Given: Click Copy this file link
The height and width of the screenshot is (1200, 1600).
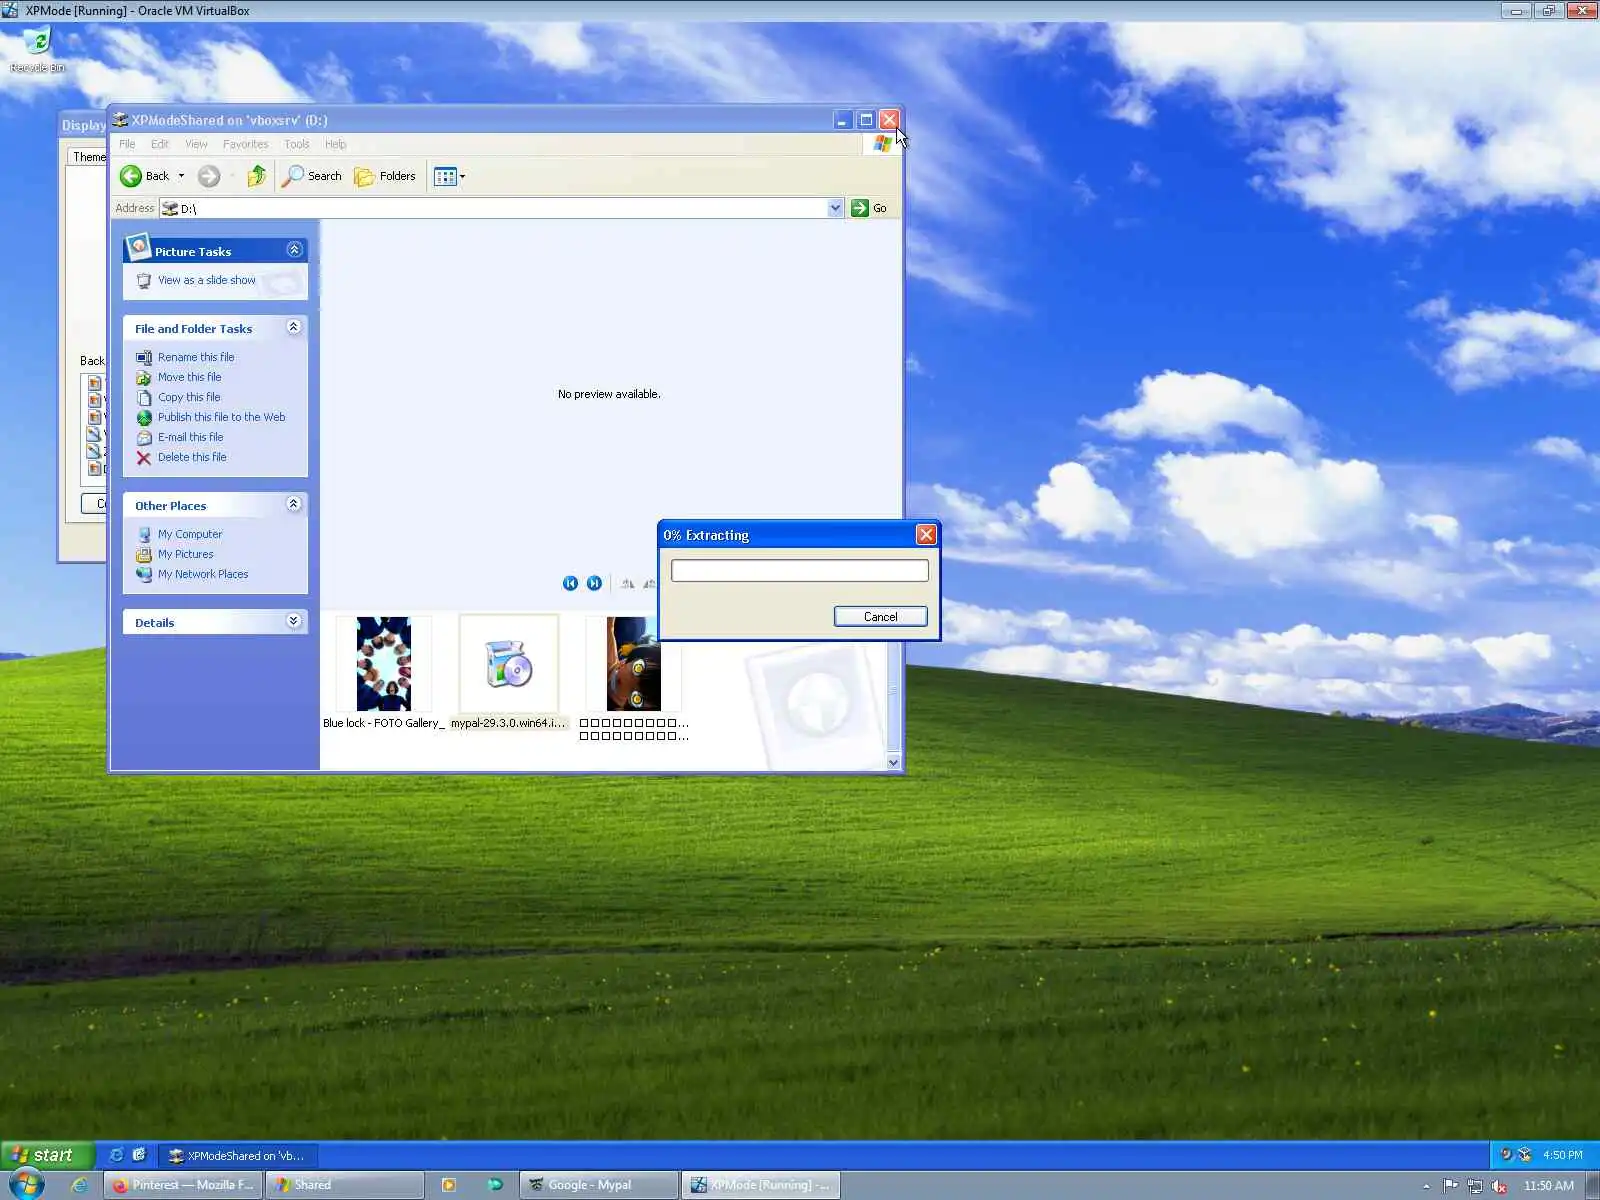Looking at the screenshot, I should [x=189, y=397].
